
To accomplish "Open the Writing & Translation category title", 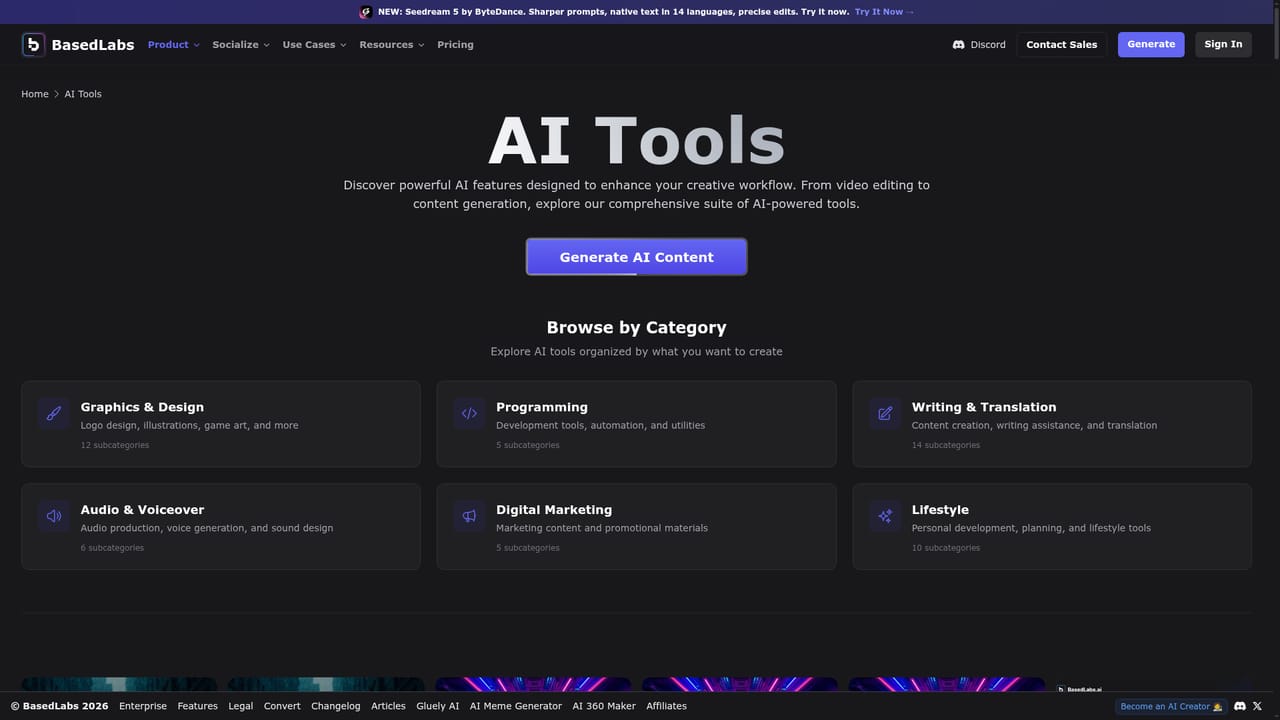I will 984,407.
